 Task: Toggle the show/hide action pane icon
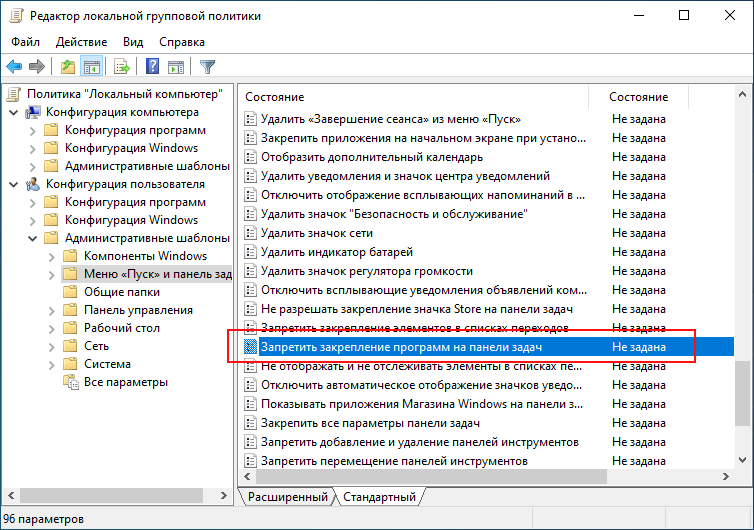click(x=176, y=66)
